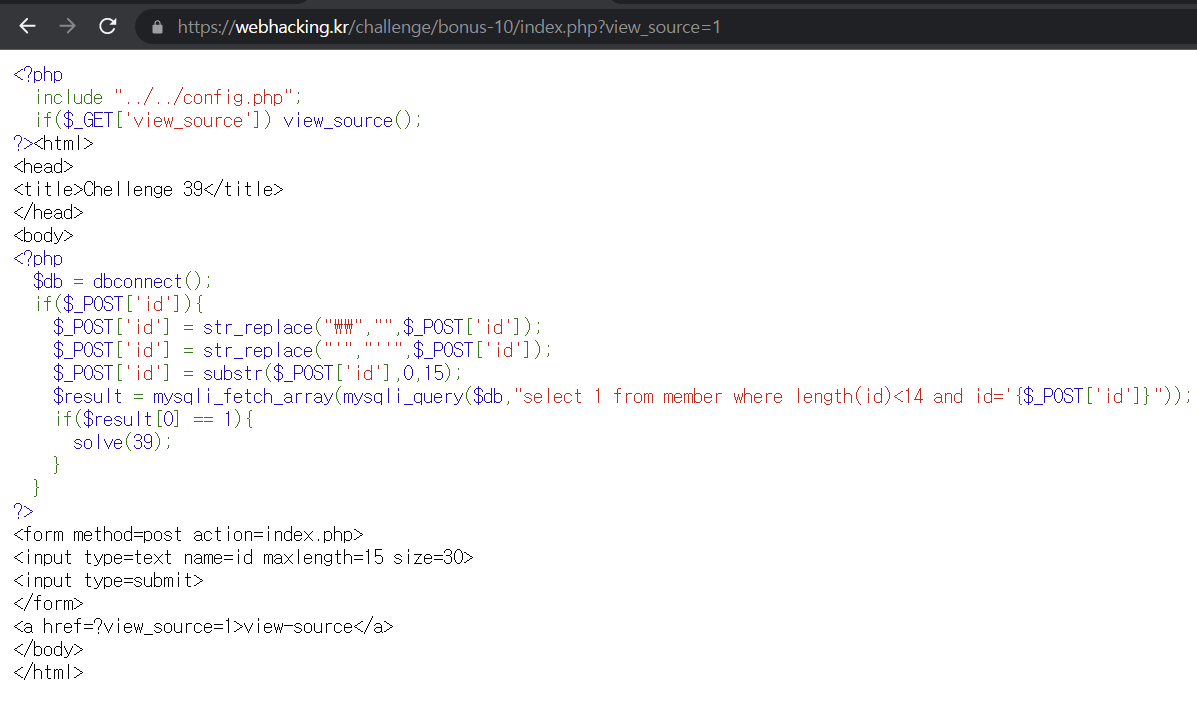The width and height of the screenshot is (1197, 708).
Task: Click the '<title>Chellenge 39</title>' line
Action: [x=148, y=189]
